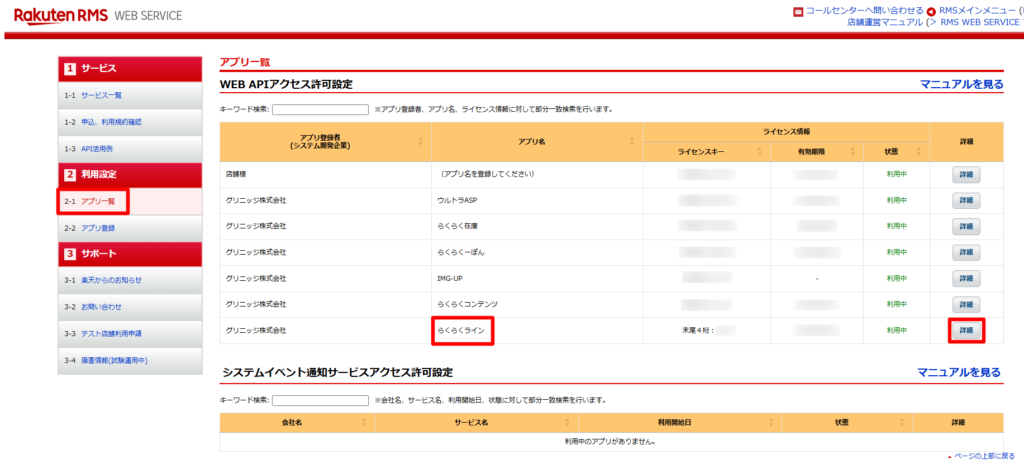Sort by 会社名 column arrows
The height and width of the screenshot is (464, 1024).
click(364, 423)
